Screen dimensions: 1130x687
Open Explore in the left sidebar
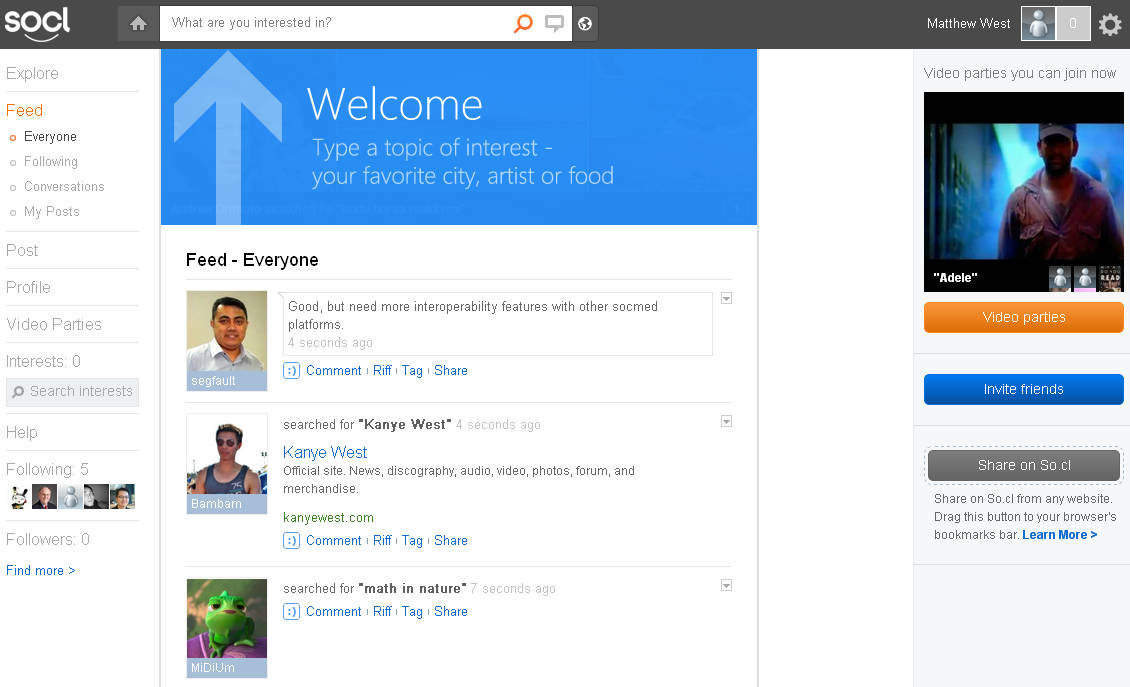tap(32, 74)
